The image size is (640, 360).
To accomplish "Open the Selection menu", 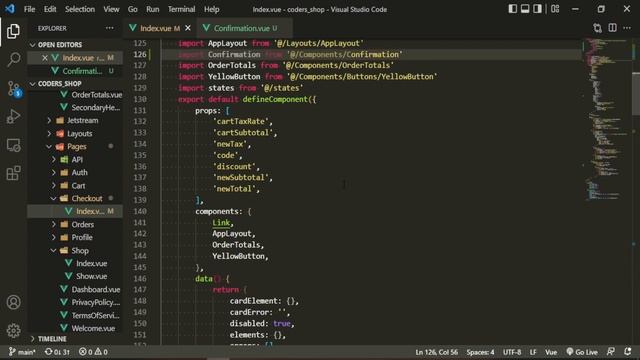I will point(80,9).
